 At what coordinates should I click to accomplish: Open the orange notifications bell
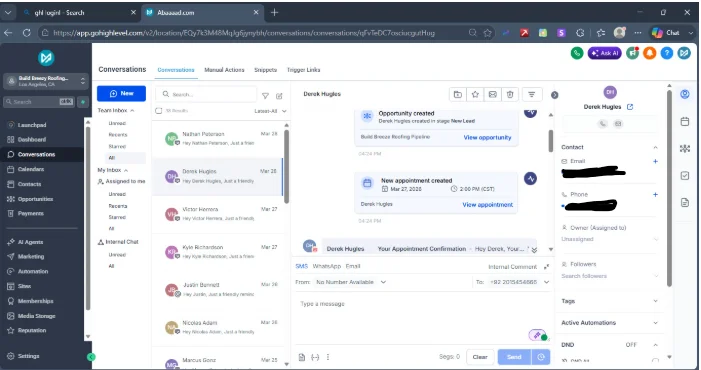coord(650,53)
